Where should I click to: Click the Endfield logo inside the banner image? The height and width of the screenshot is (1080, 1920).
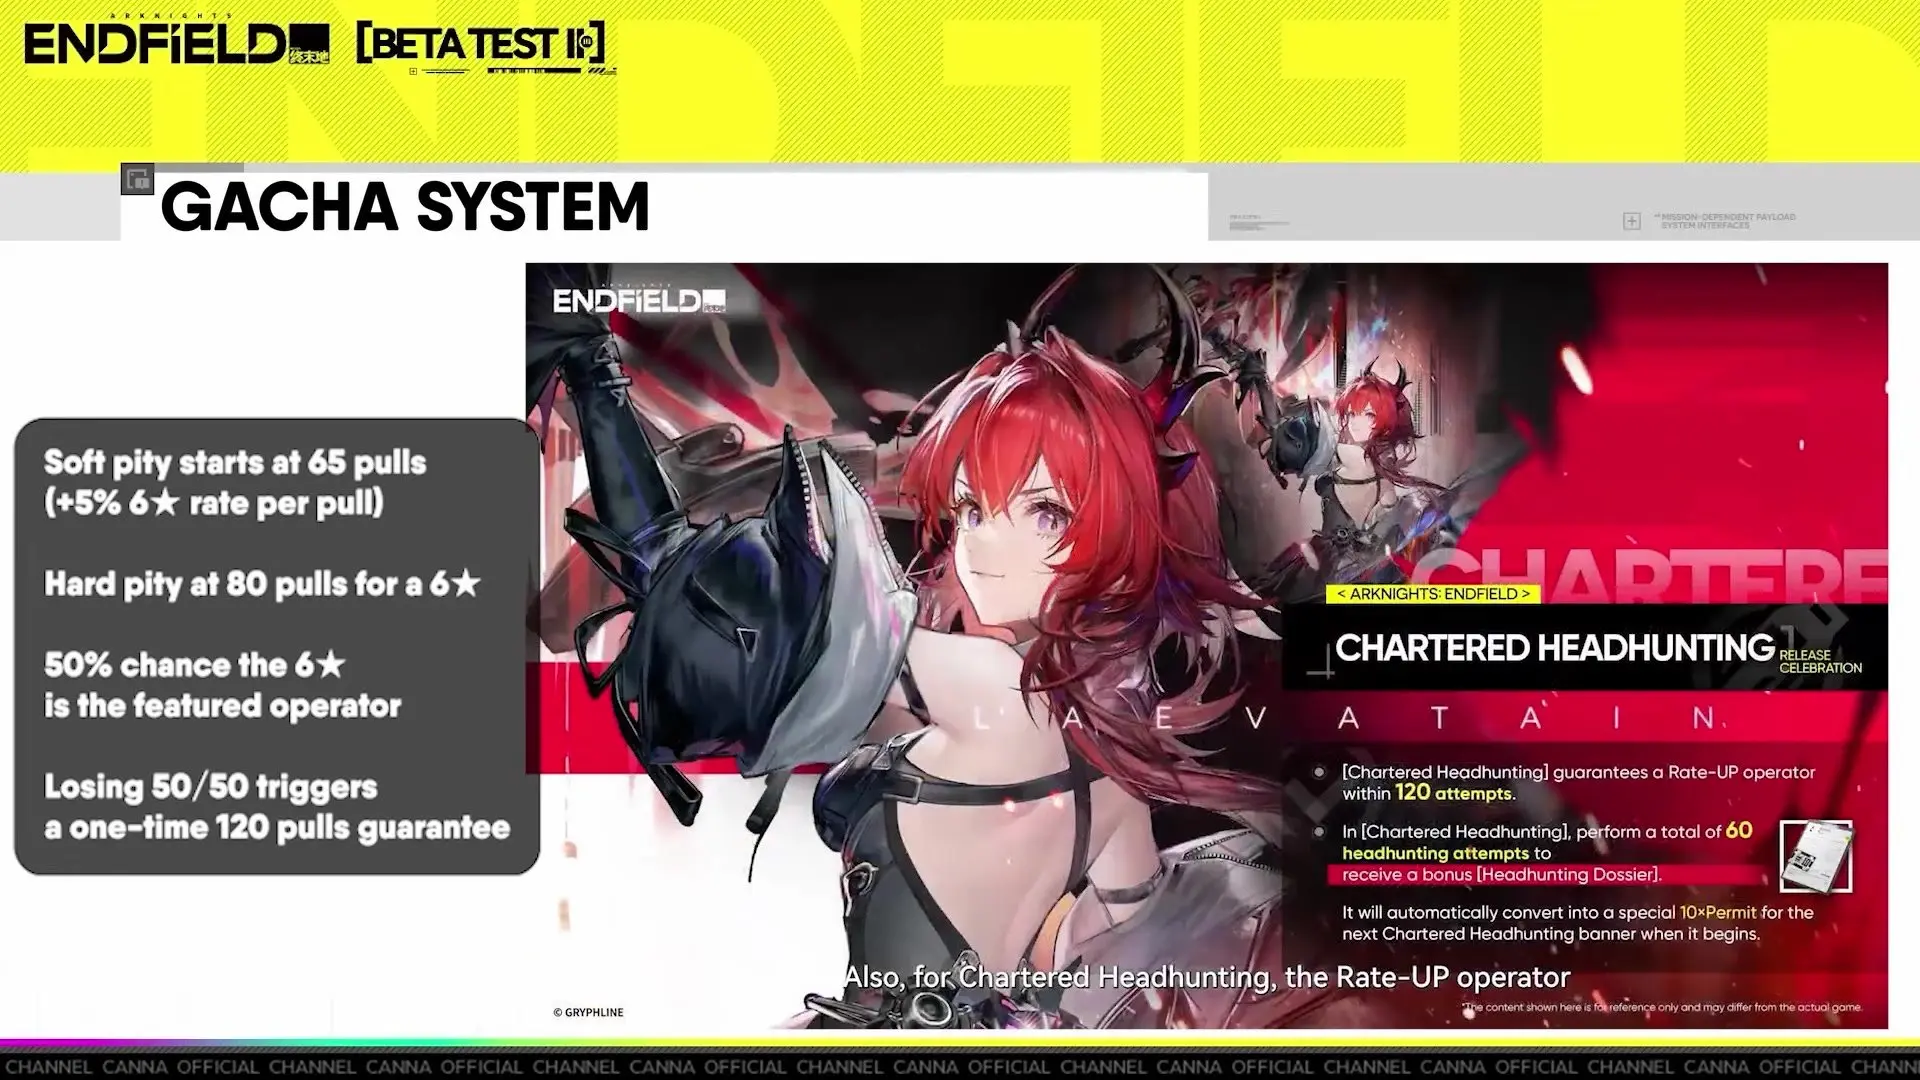639,301
